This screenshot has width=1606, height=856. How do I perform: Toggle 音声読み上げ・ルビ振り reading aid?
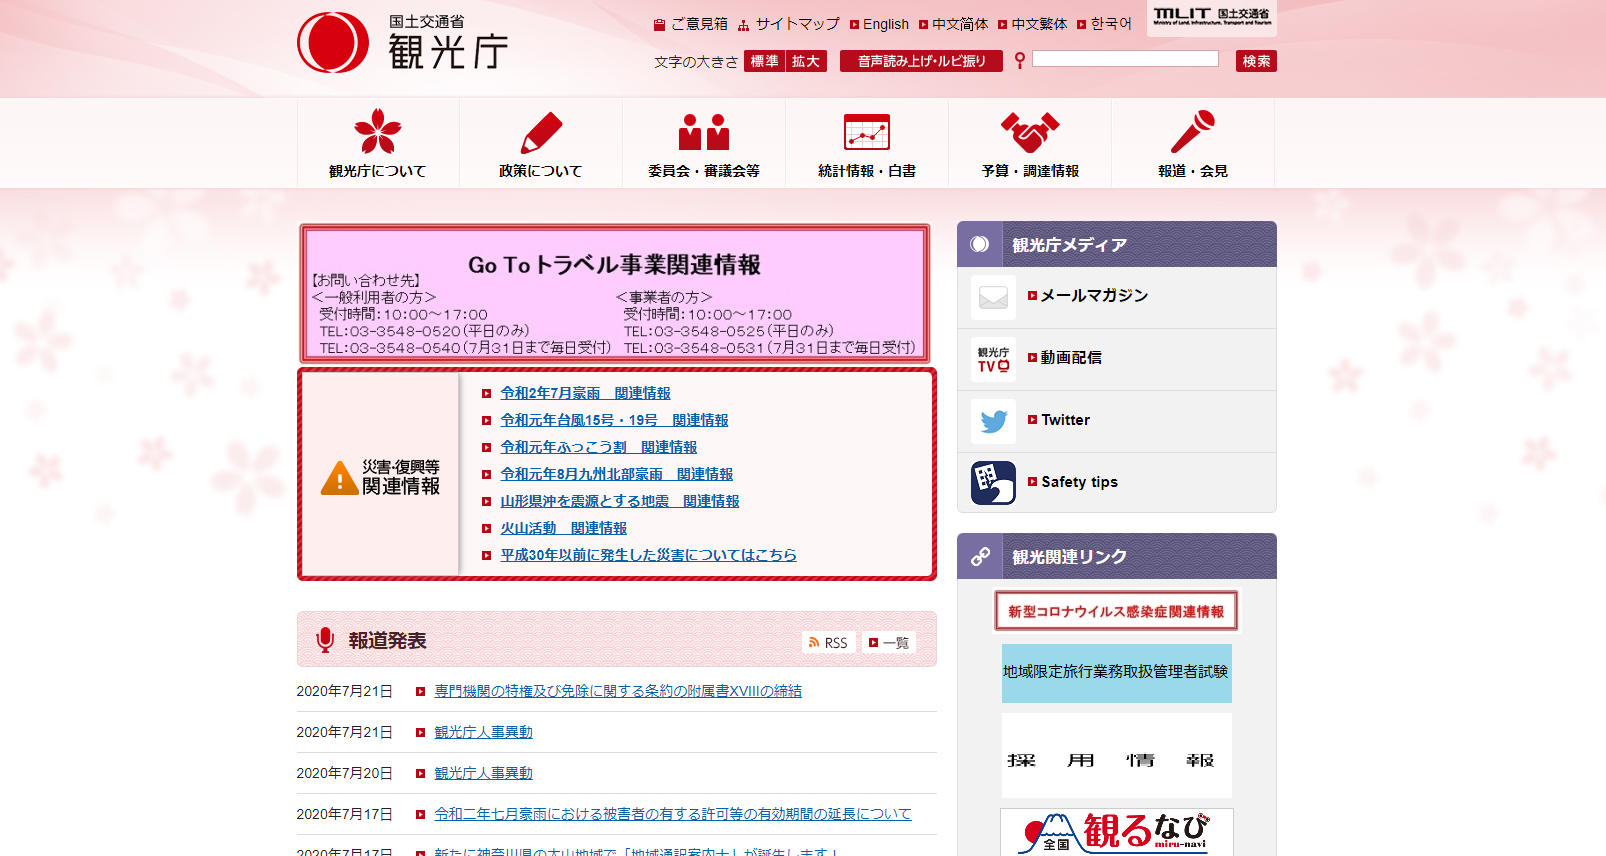pos(921,62)
